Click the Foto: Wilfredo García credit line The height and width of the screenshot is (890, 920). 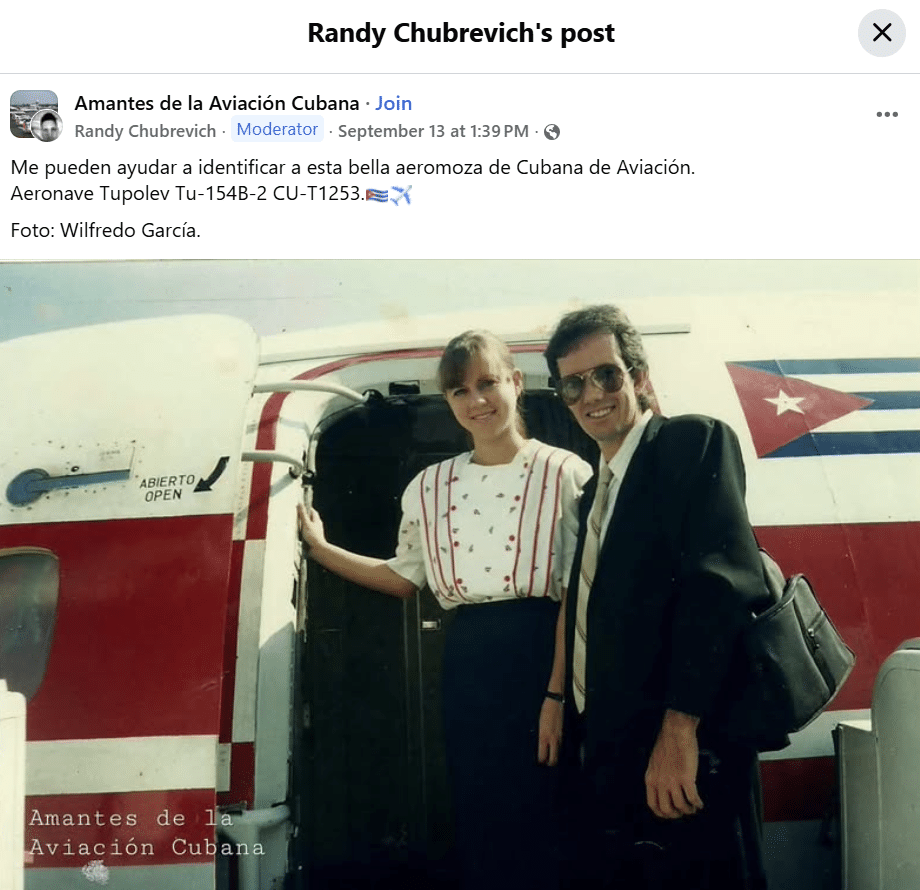(106, 231)
